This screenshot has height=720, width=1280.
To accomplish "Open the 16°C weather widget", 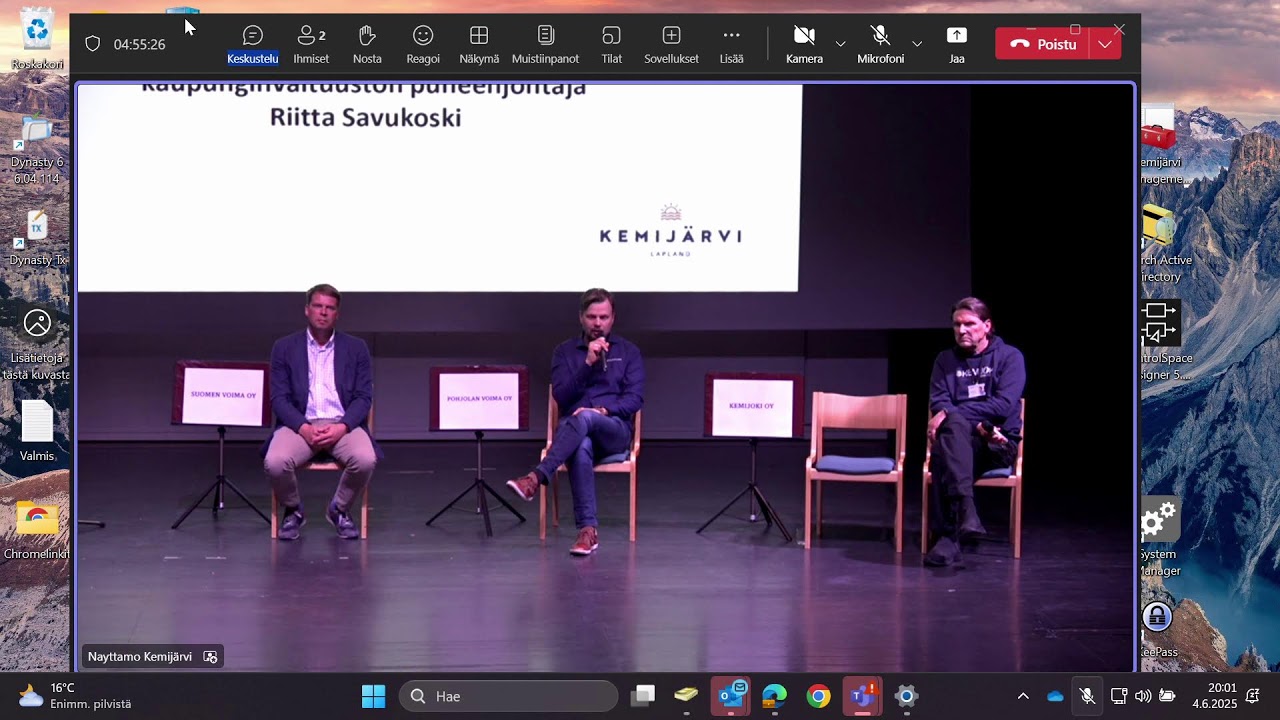I will click(x=75, y=696).
